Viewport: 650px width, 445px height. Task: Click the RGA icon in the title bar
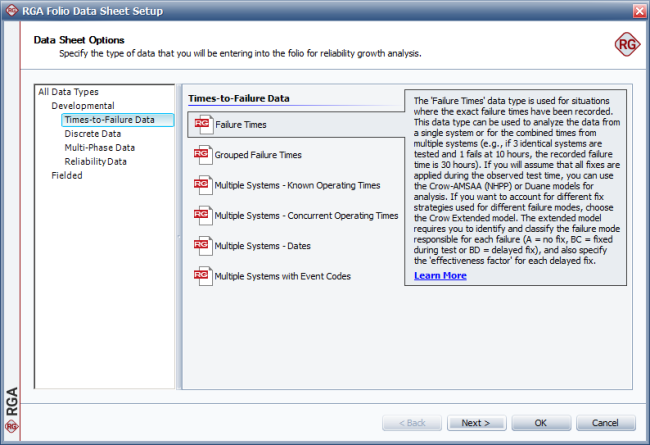coord(11,11)
